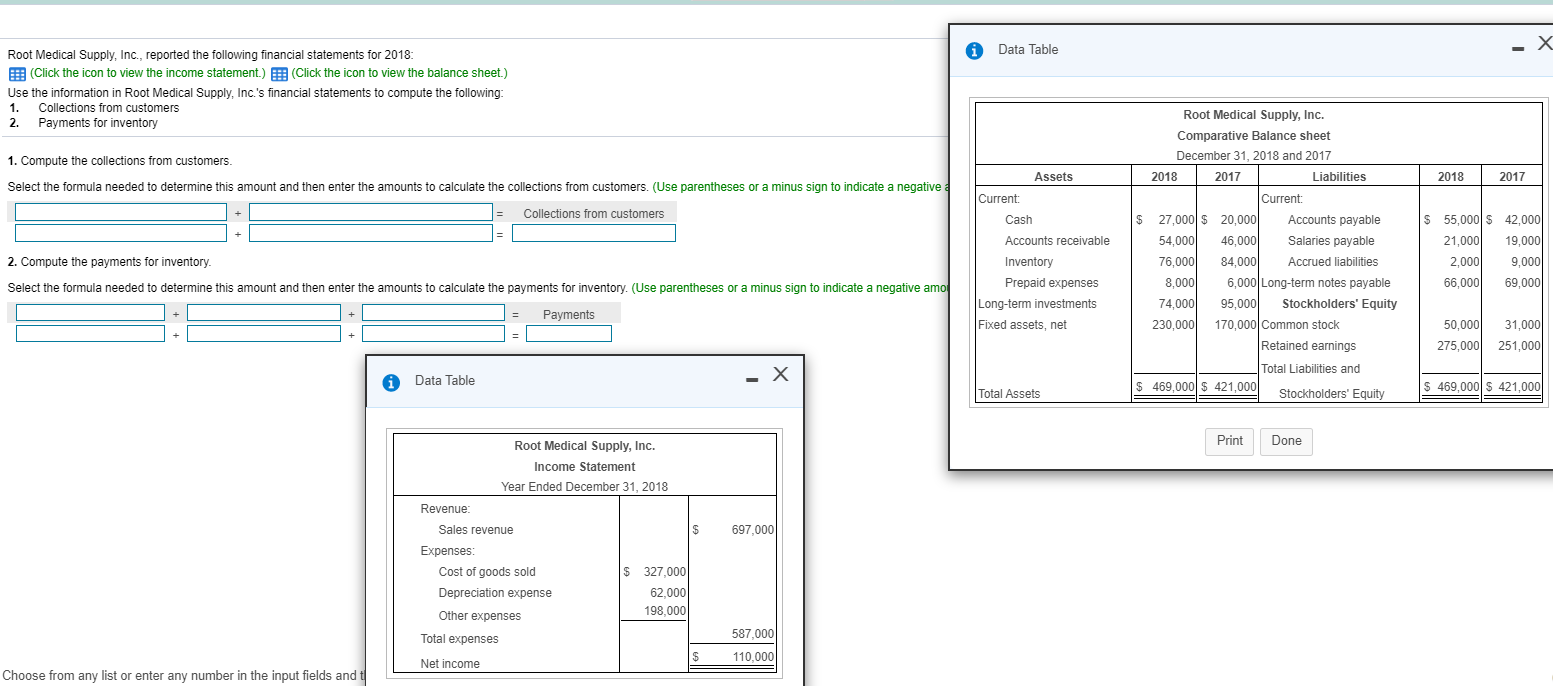Image resolution: width=1553 pixels, height=686 pixels.
Task: Click Long-term notes payable 2018 value 66,000
Action: (x=1462, y=283)
